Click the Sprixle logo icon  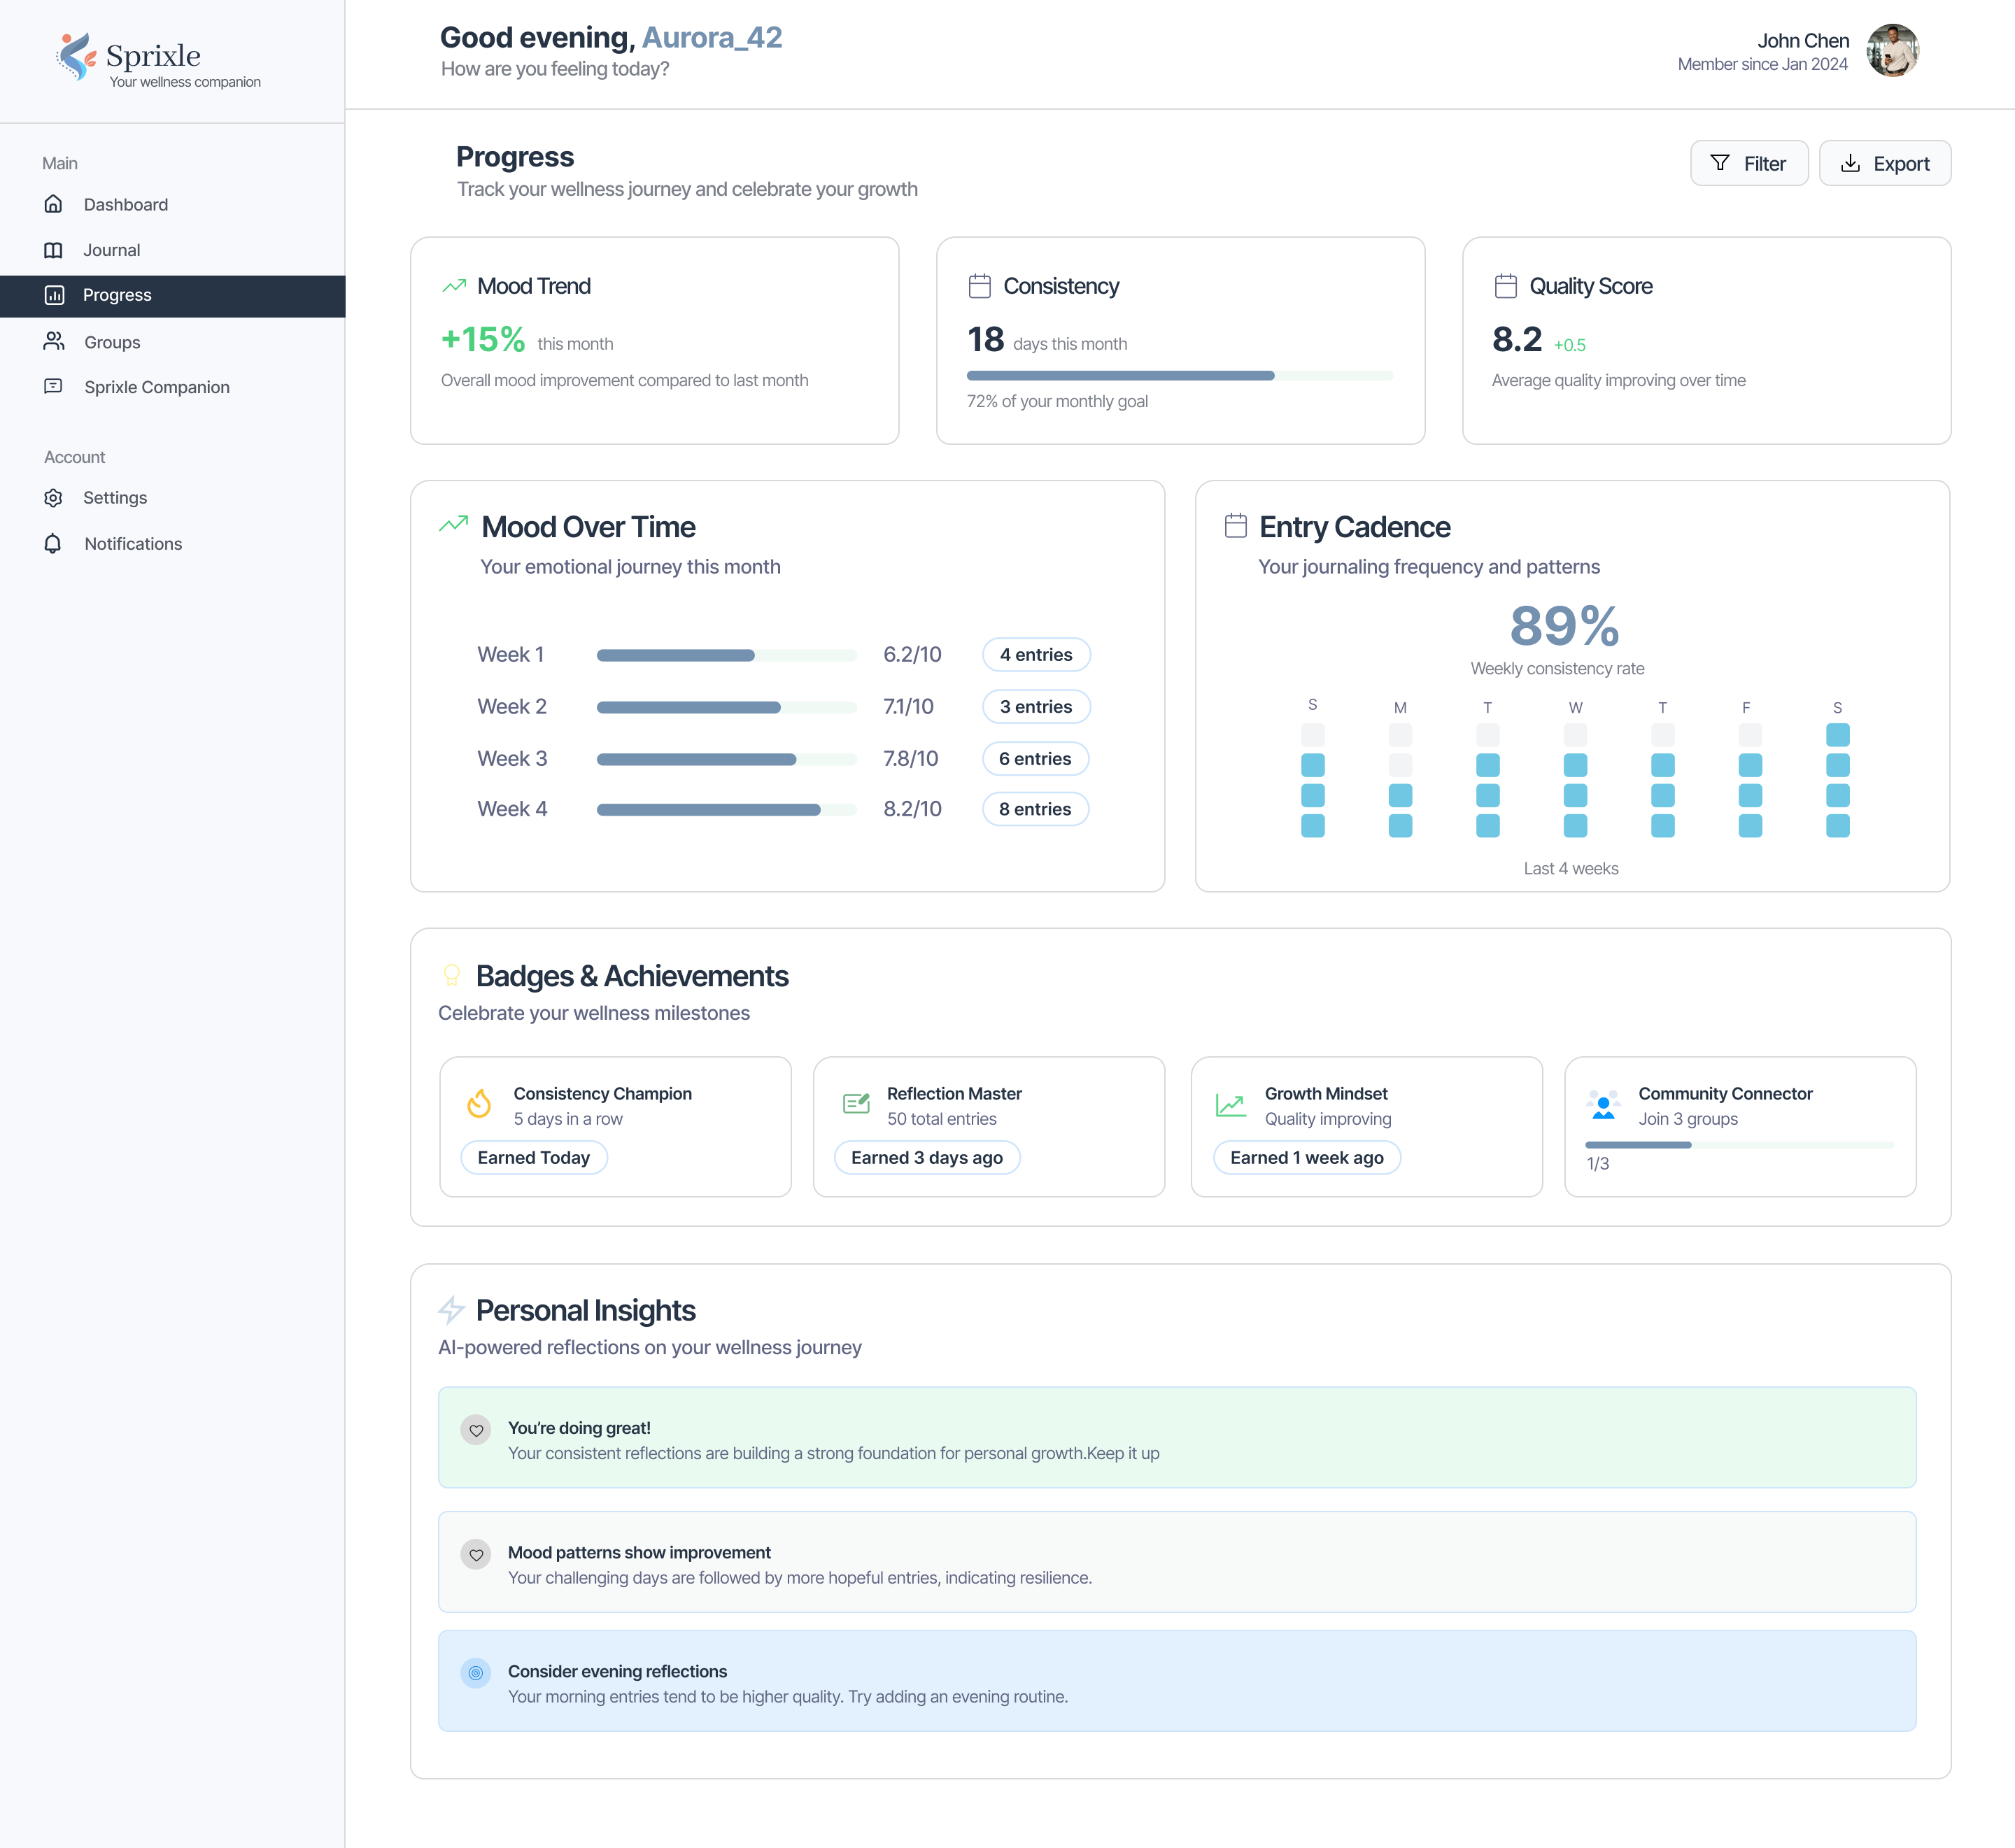click(75, 57)
